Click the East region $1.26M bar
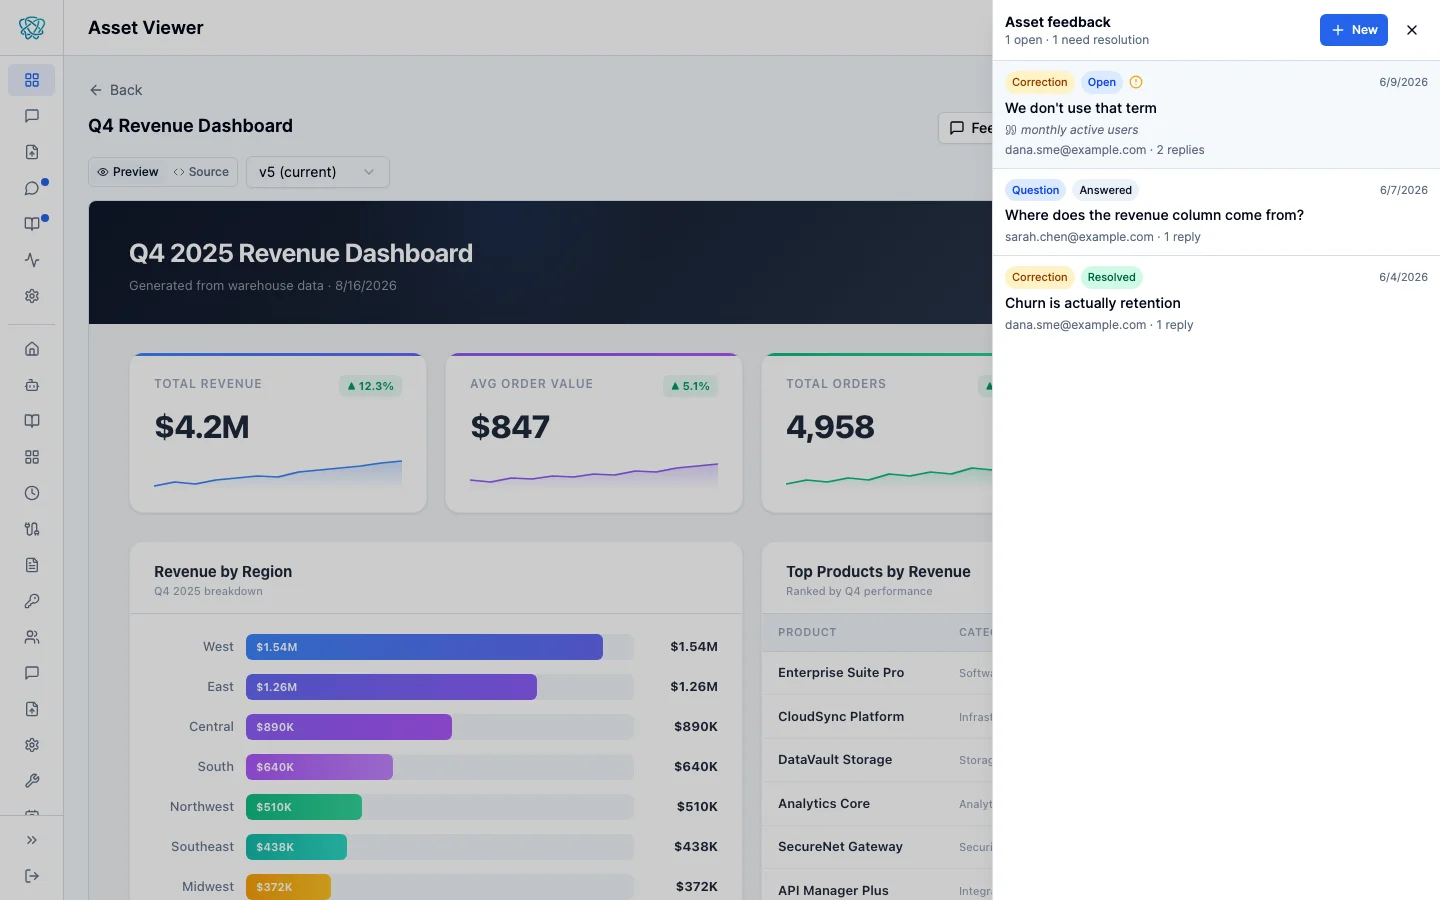This screenshot has height=900, width=1440. 391,687
